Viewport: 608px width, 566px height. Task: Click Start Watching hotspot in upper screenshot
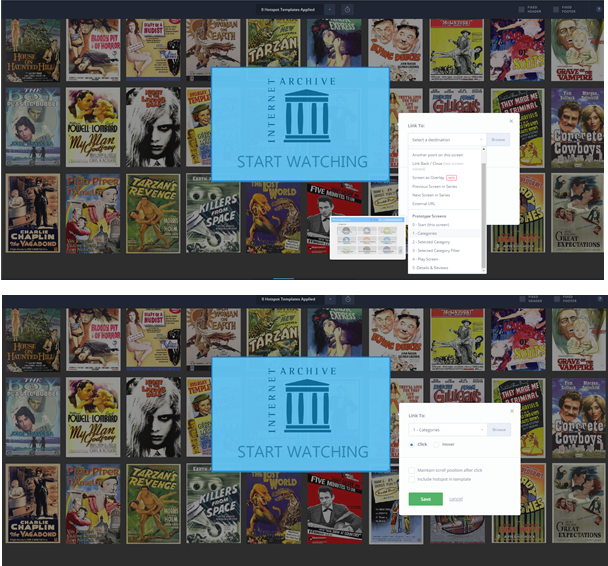pos(301,124)
